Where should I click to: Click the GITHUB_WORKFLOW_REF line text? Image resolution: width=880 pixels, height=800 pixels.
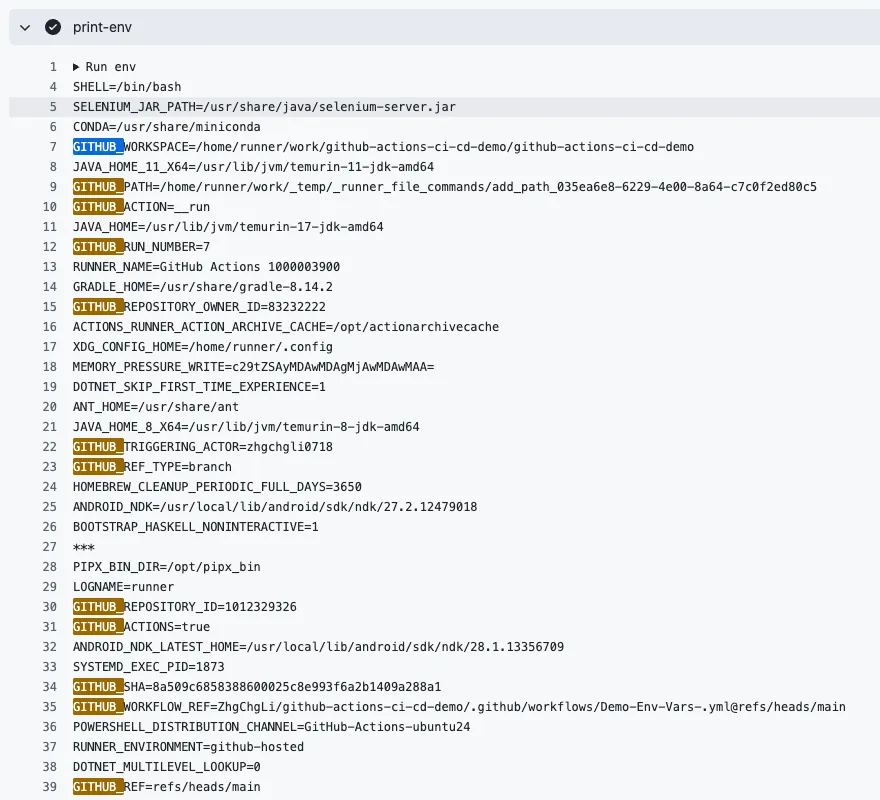pos(459,707)
